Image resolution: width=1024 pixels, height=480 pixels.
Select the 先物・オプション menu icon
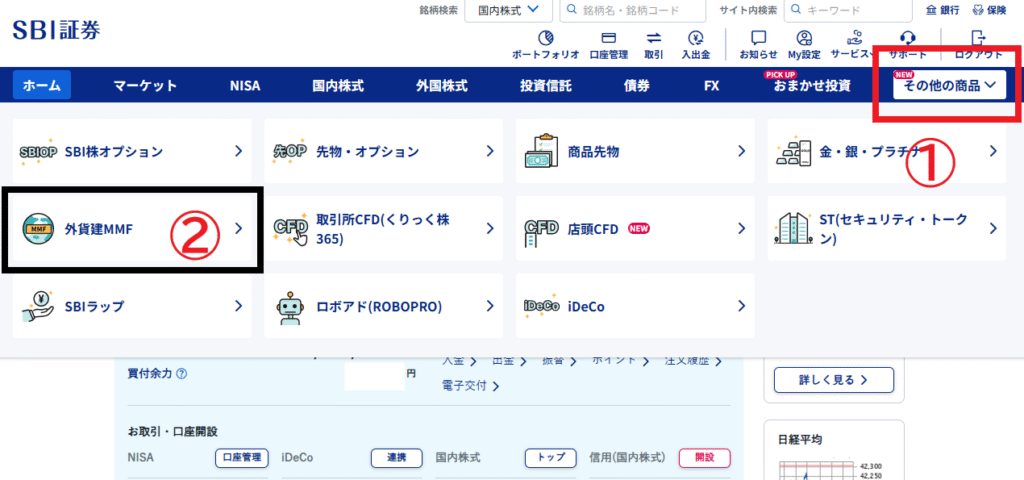[289, 152]
